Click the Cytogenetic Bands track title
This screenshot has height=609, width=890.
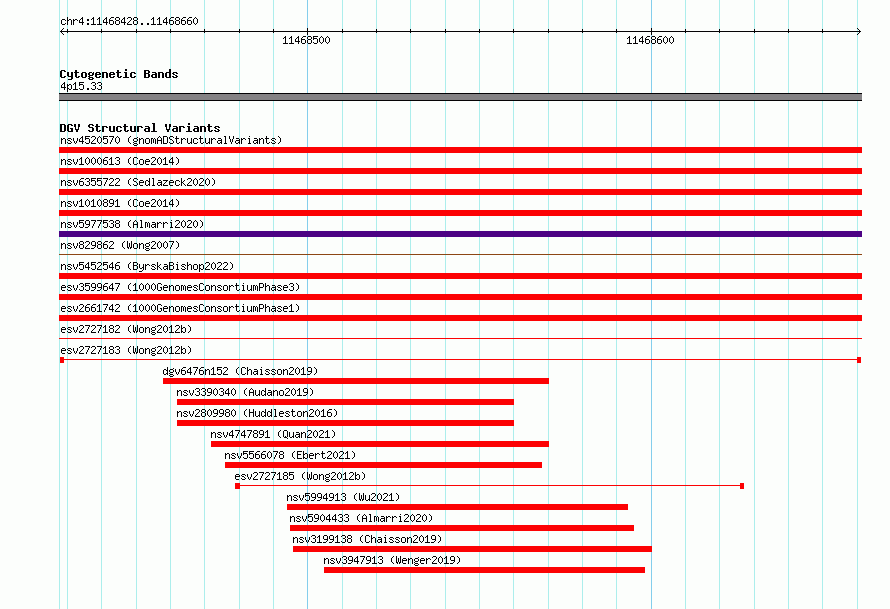coord(119,74)
